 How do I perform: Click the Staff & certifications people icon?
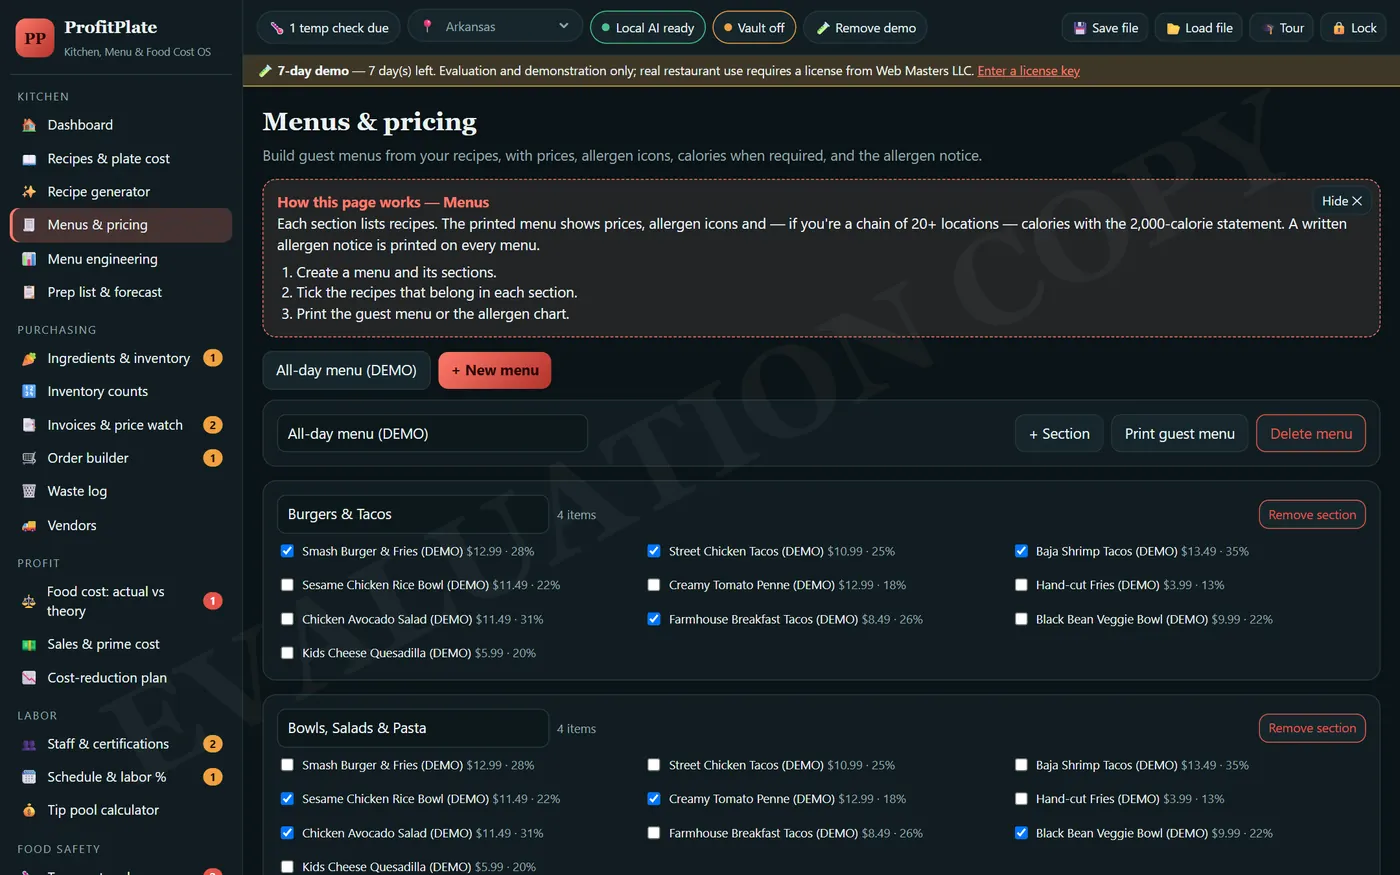coord(29,744)
